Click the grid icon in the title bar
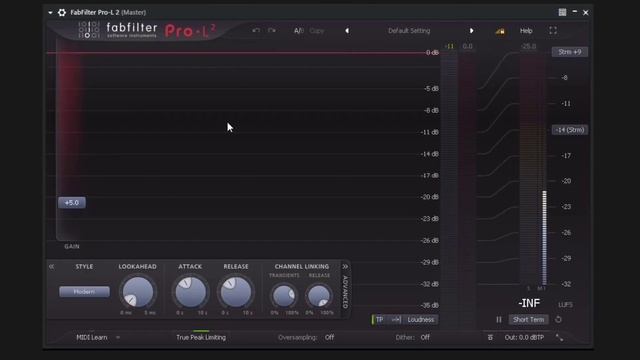This screenshot has width=640, height=360. pyautogui.click(x=562, y=12)
